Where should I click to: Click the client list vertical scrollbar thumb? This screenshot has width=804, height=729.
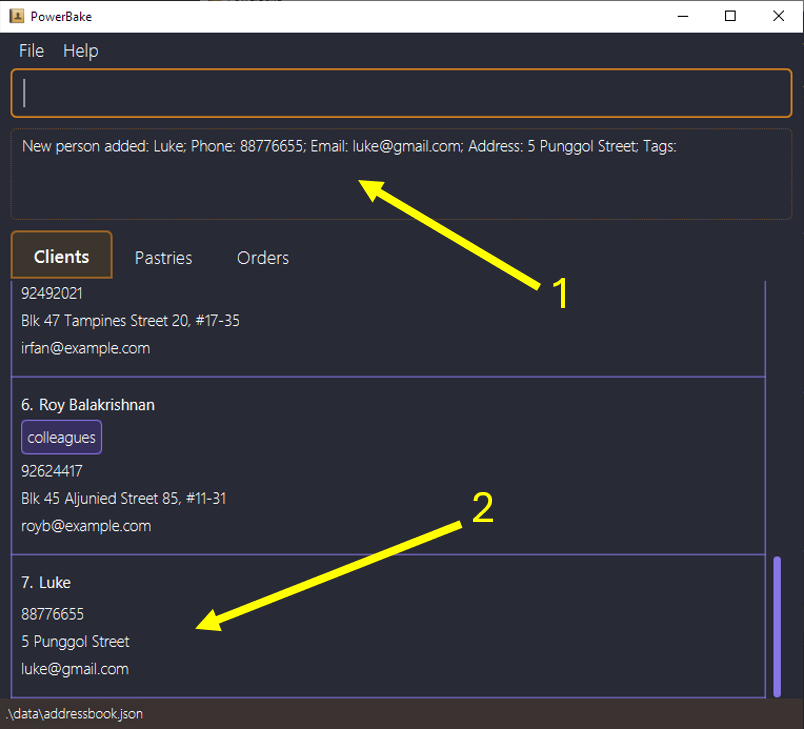(777, 625)
